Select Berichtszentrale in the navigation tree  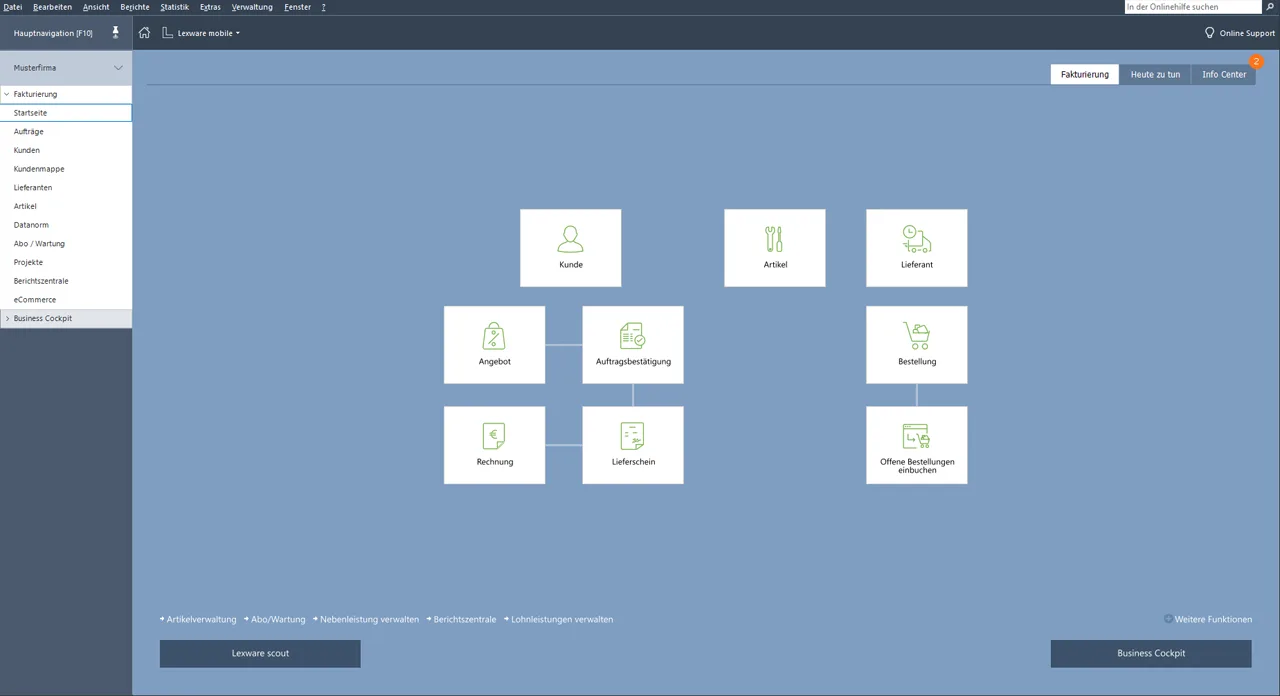[66, 281]
